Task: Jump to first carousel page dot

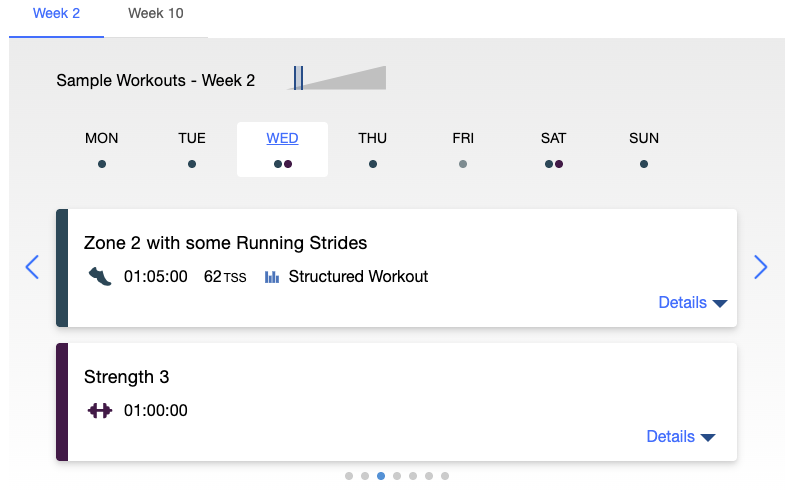Action: (x=349, y=476)
